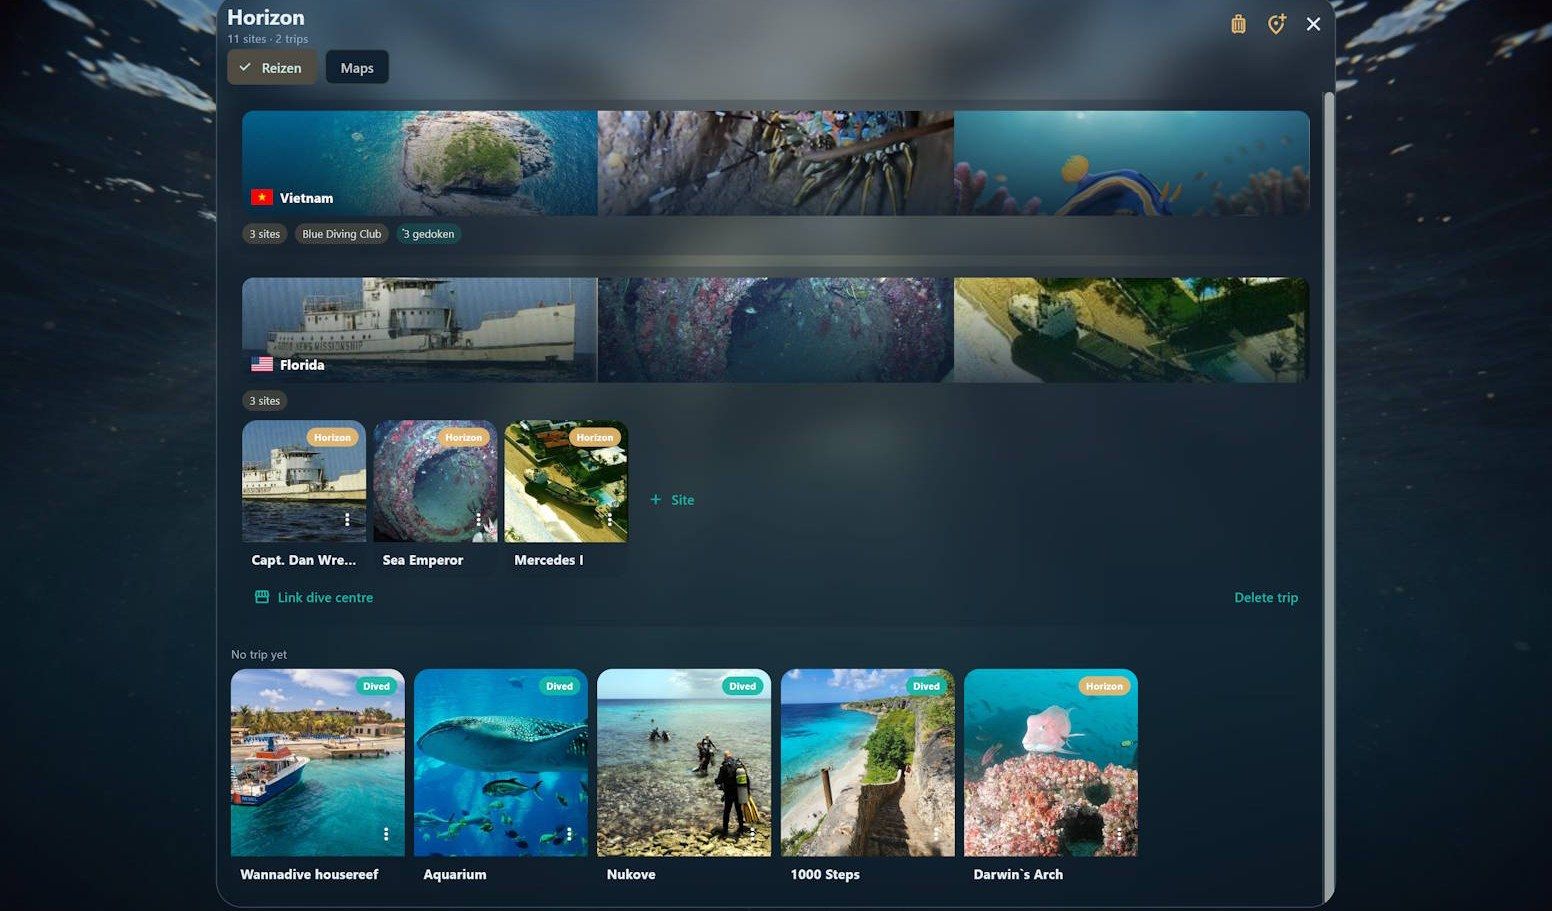Viewport: 1552px width, 911px height.
Task: Switch to the Maps tab
Action: [357, 68]
